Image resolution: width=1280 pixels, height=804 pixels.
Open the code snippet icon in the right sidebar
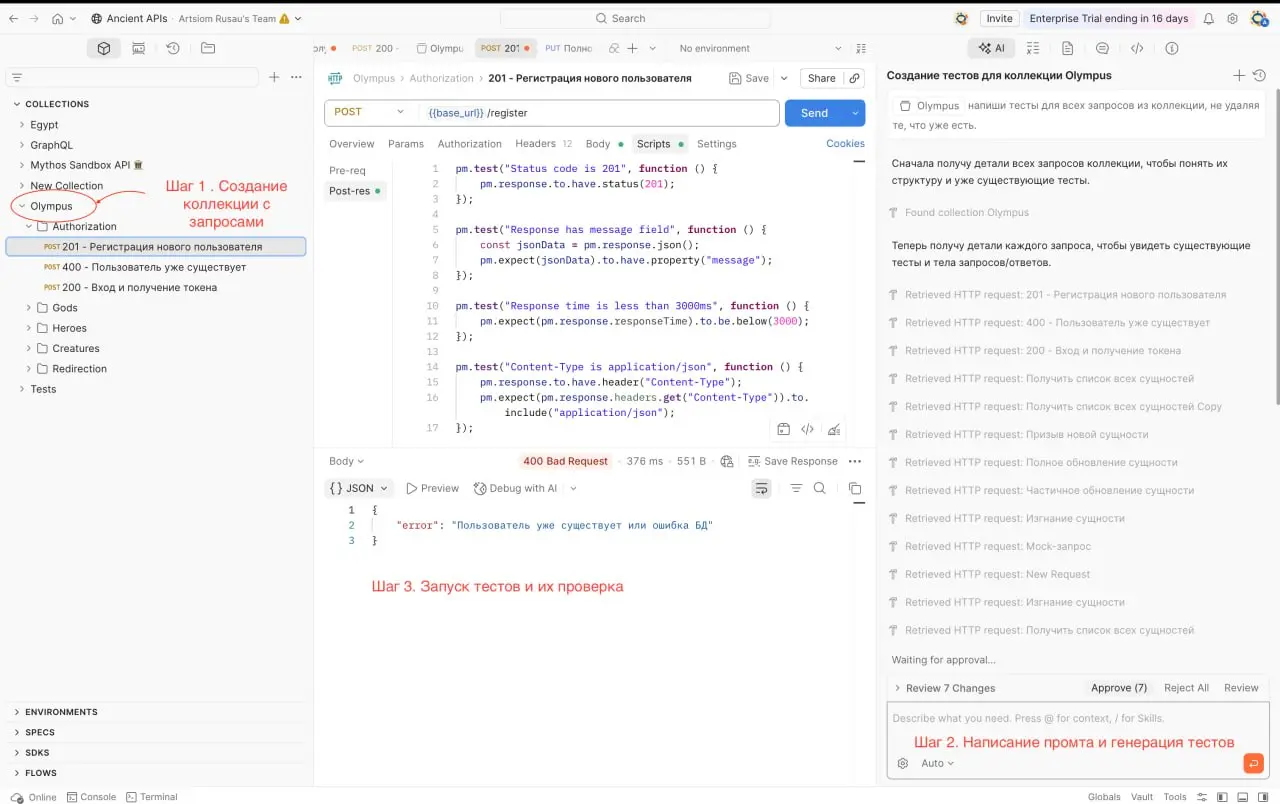click(1137, 48)
